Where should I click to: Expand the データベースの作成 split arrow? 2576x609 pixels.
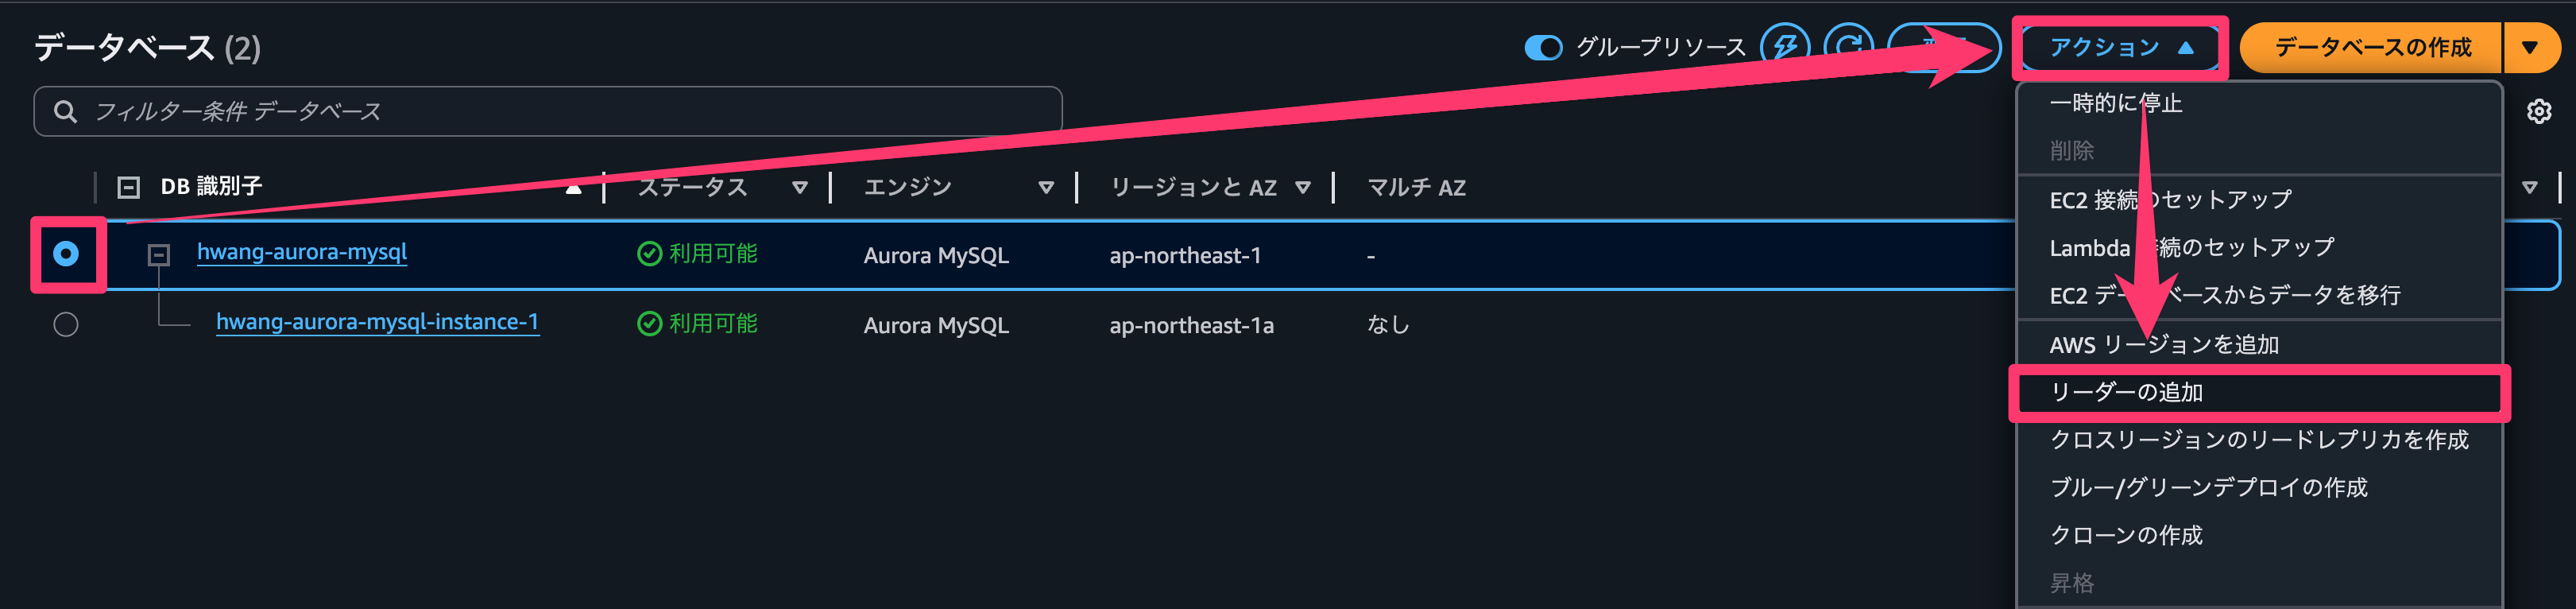2529,47
